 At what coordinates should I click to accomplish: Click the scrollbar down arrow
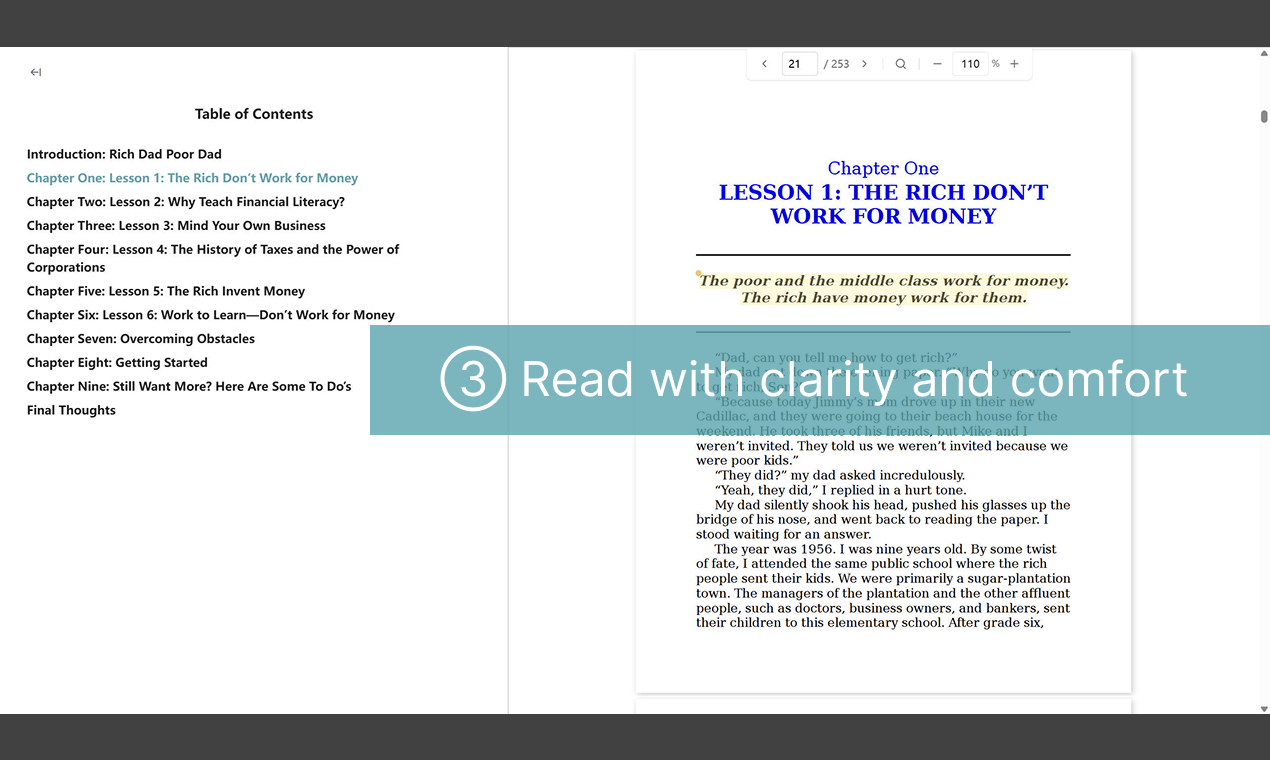click(x=1264, y=708)
